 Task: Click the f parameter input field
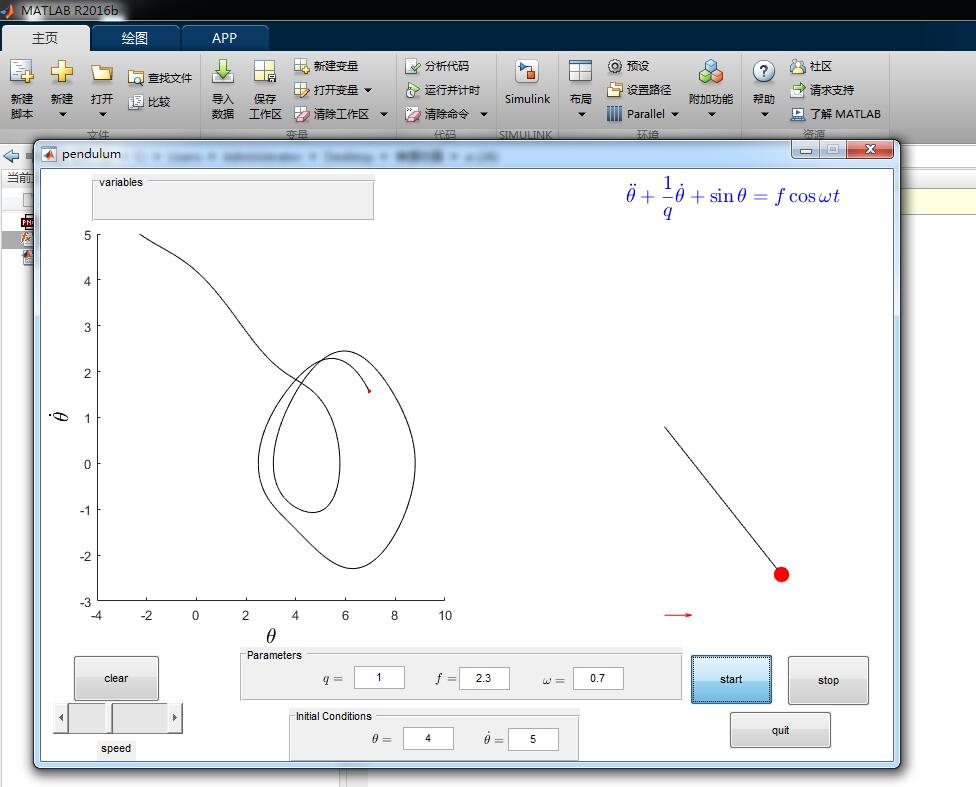(484, 678)
